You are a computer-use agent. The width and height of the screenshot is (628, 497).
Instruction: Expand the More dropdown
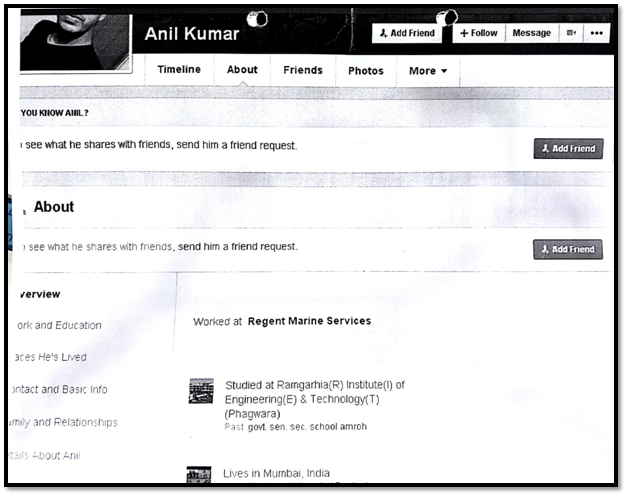(428, 71)
